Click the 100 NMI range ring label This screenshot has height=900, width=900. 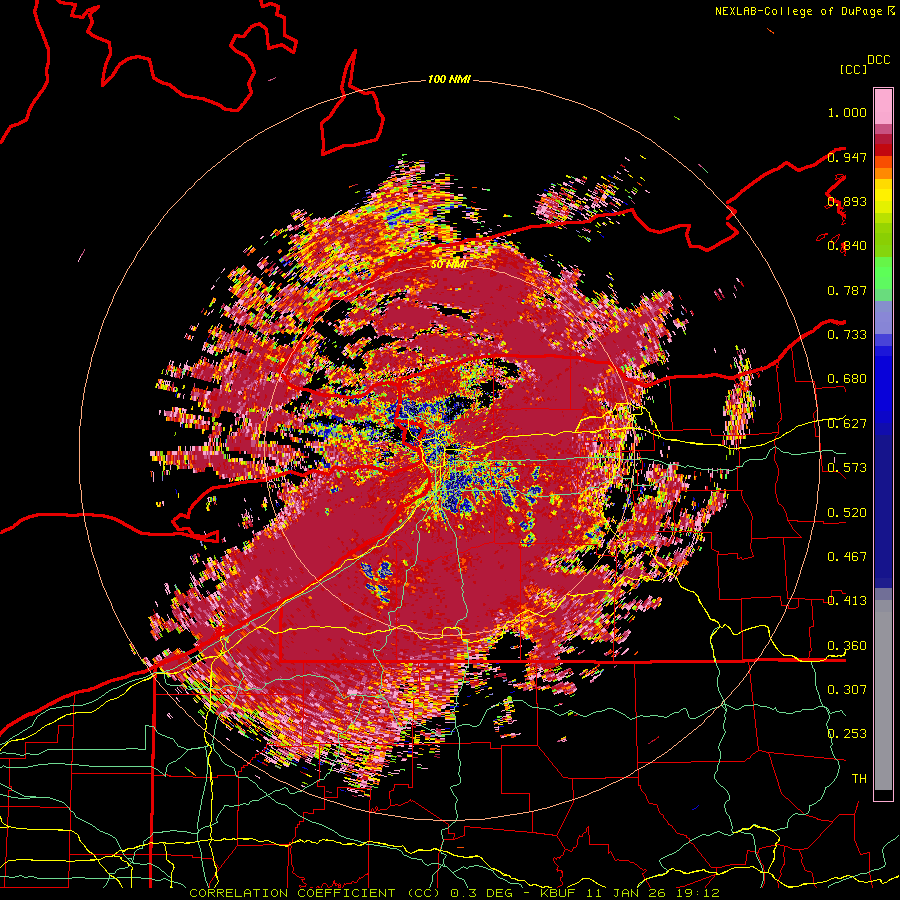coord(449,79)
